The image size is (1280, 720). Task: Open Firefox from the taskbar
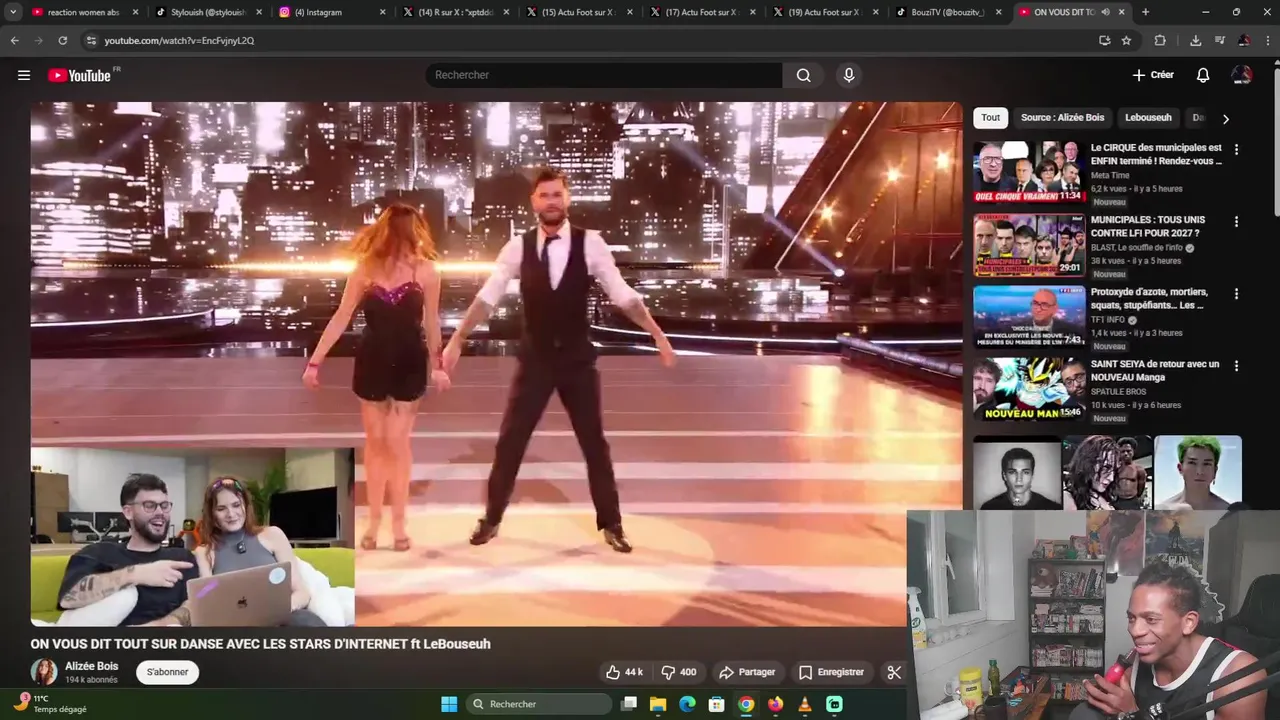point(776,704)
